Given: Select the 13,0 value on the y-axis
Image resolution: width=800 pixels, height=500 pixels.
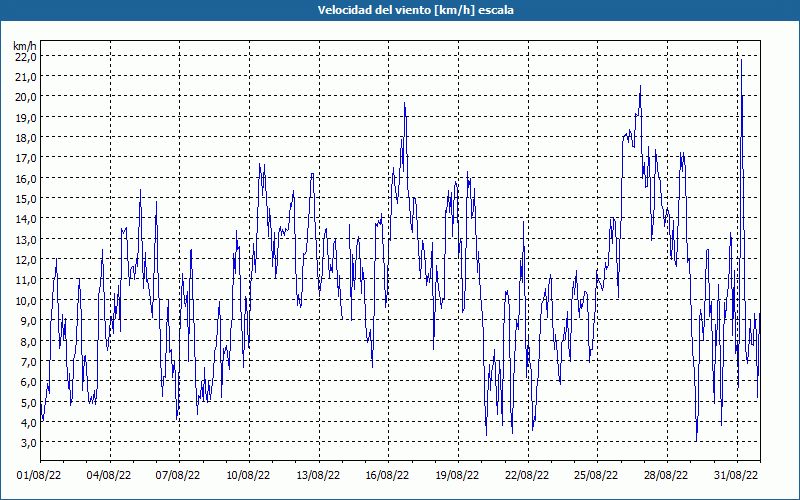Looking at the screenshot, I should point(26,239).
